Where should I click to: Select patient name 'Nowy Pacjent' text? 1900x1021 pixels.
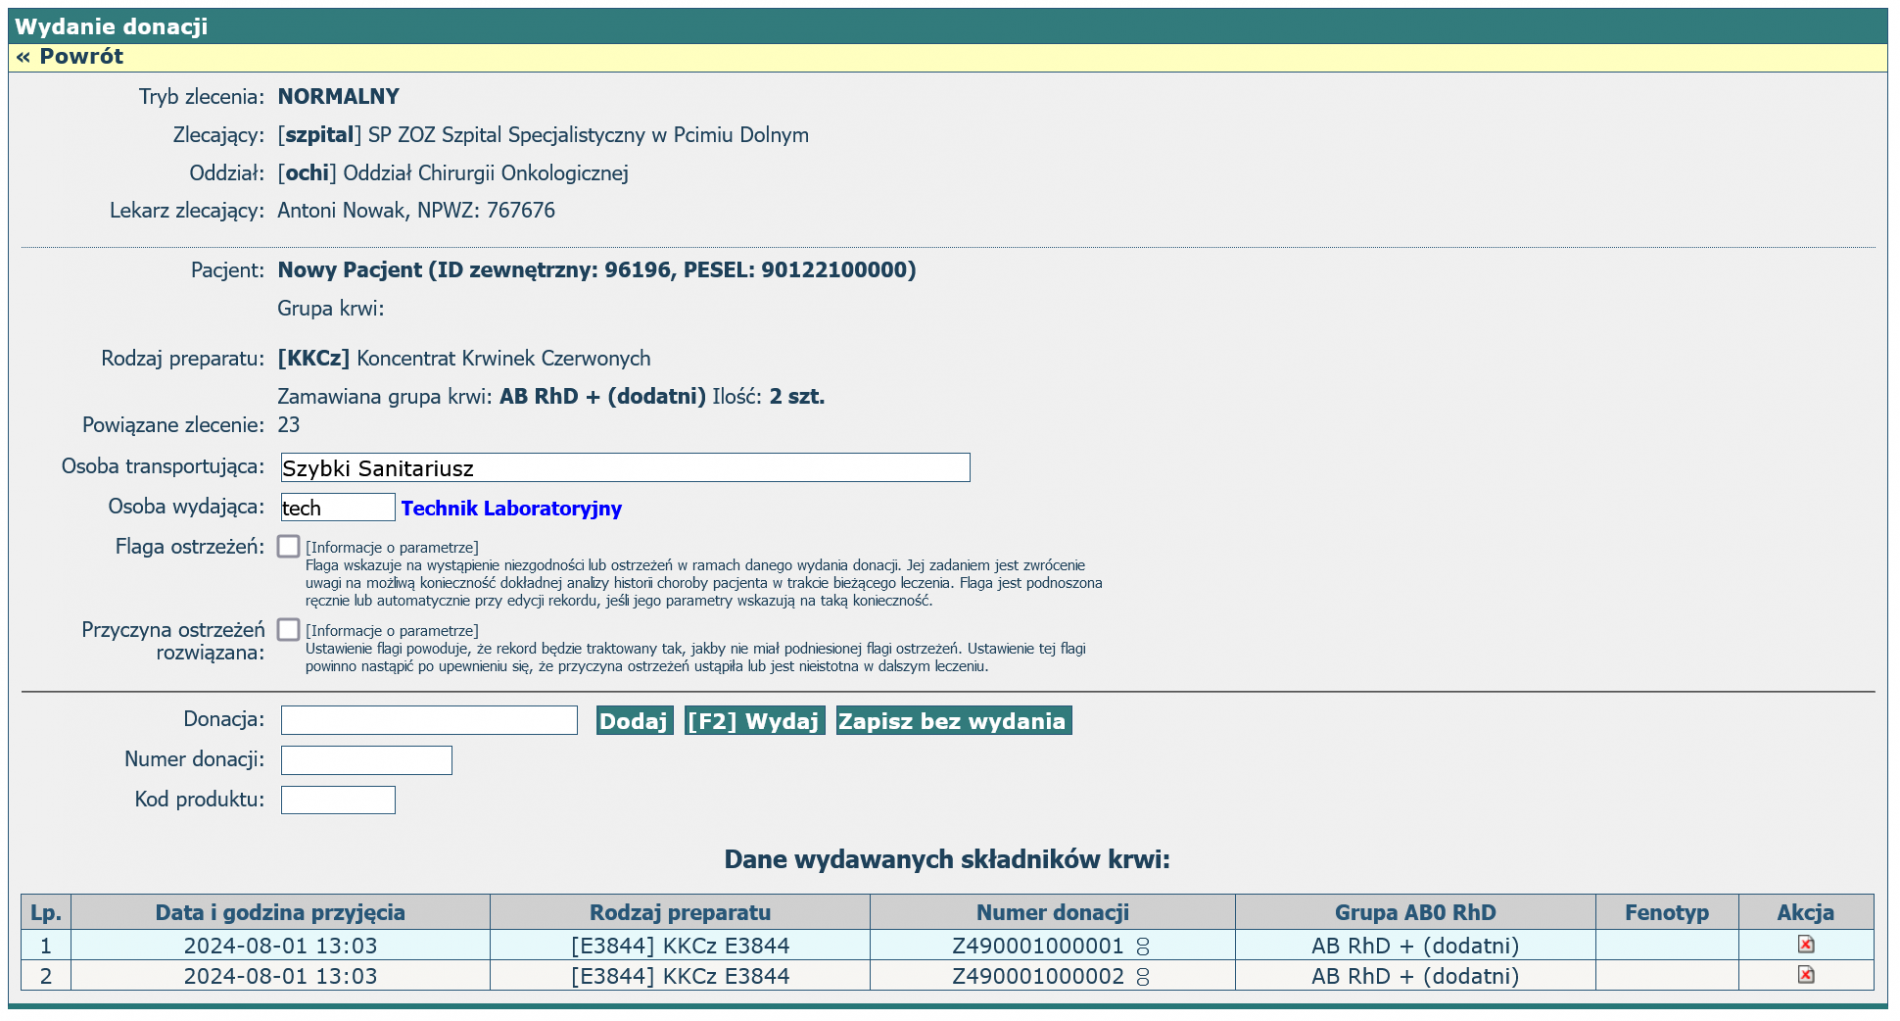350,270
